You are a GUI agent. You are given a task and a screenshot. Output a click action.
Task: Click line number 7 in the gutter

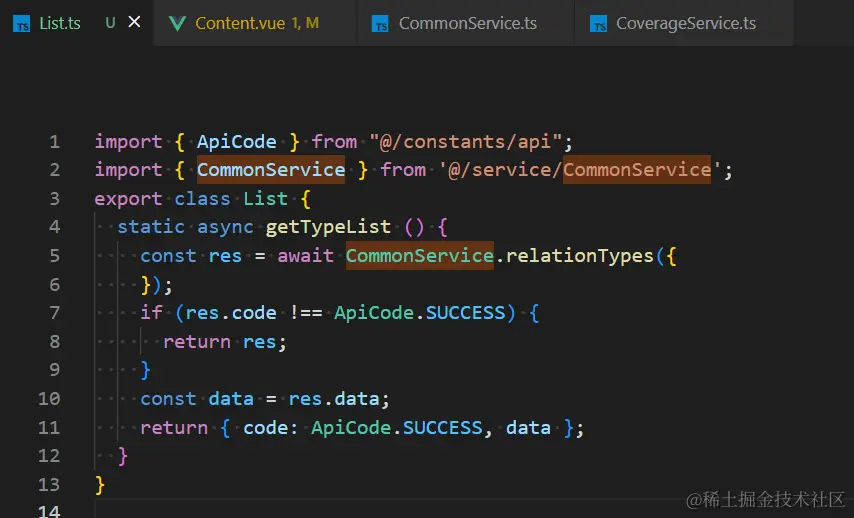coord(54,313)
